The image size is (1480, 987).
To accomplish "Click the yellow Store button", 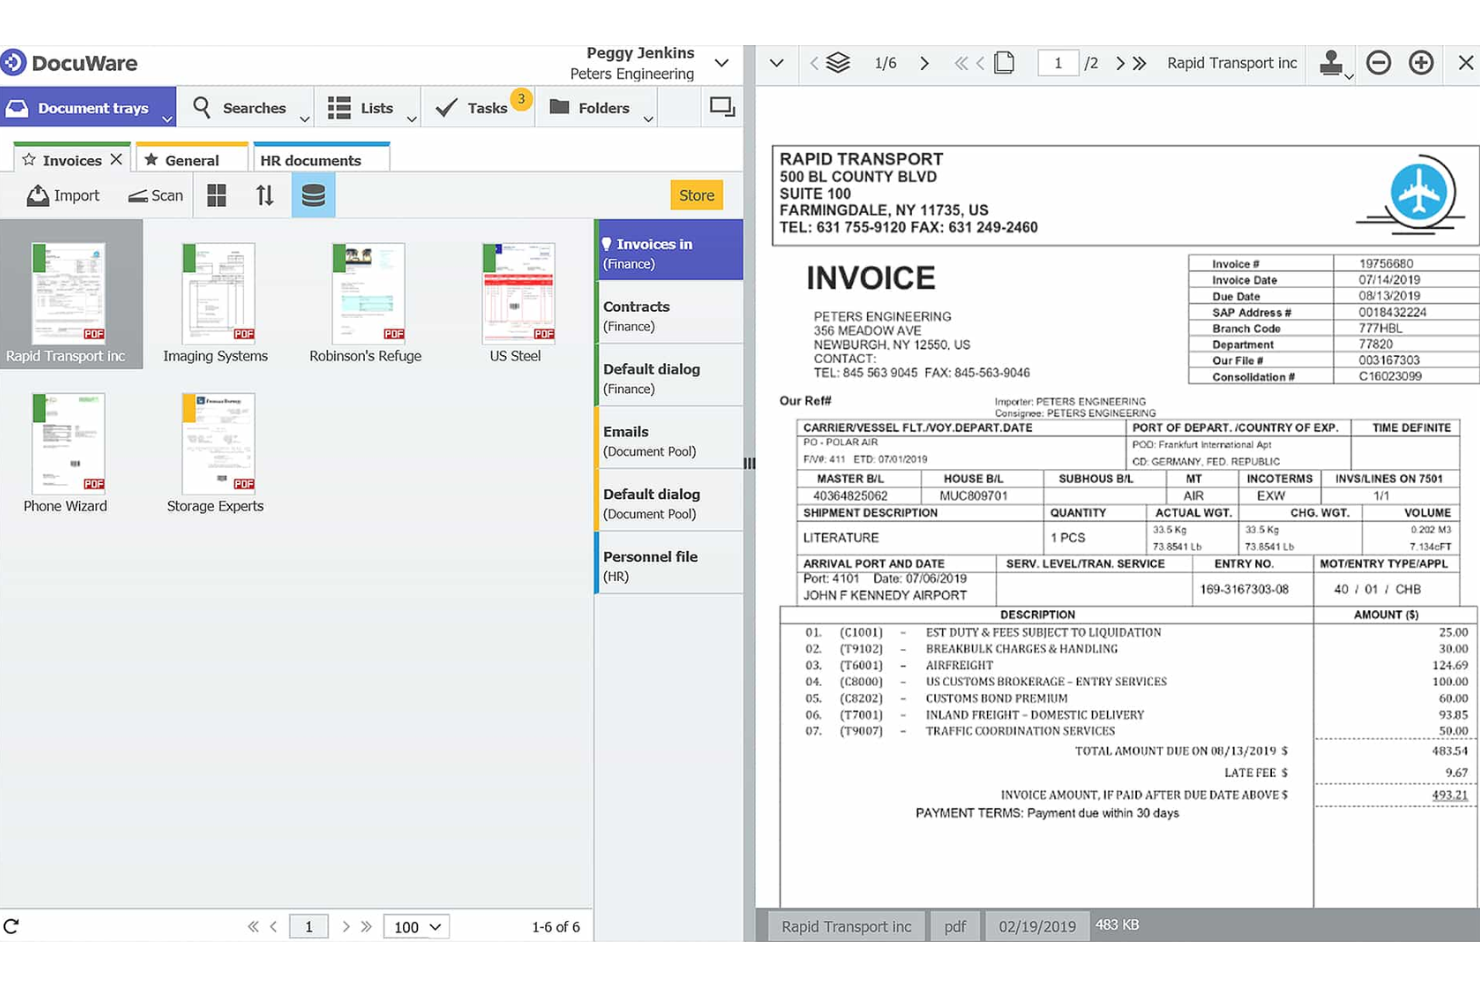I will (696, 195).
